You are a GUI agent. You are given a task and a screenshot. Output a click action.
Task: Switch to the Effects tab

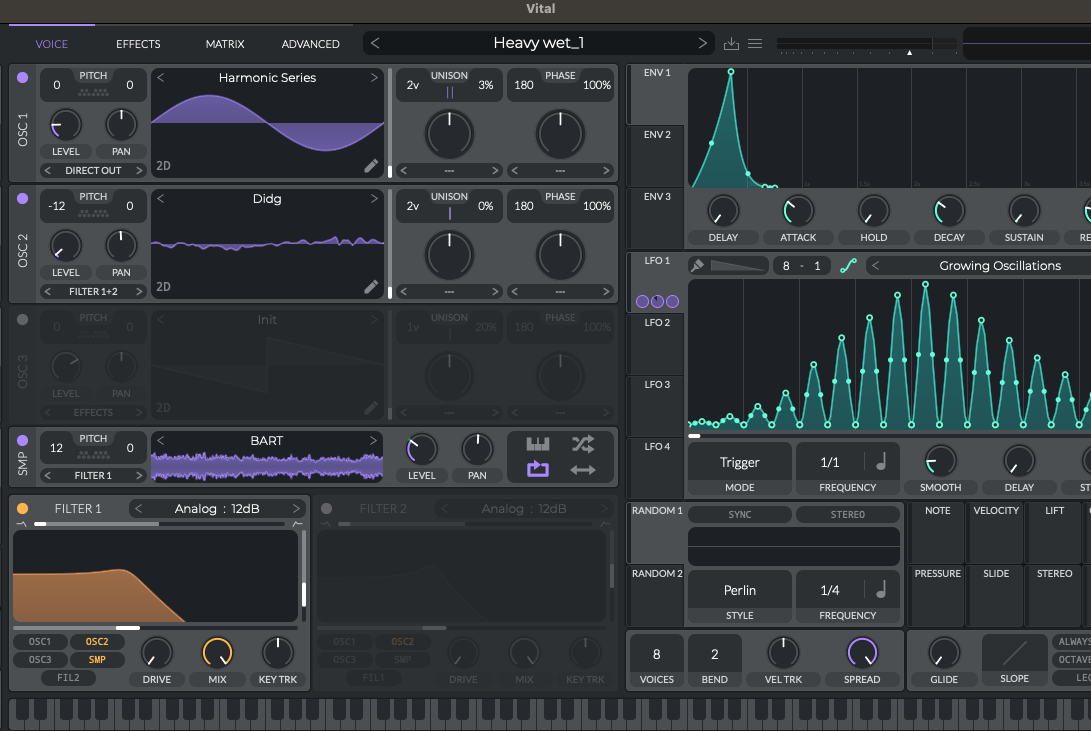pyautogui.click(x=138, y=44)
